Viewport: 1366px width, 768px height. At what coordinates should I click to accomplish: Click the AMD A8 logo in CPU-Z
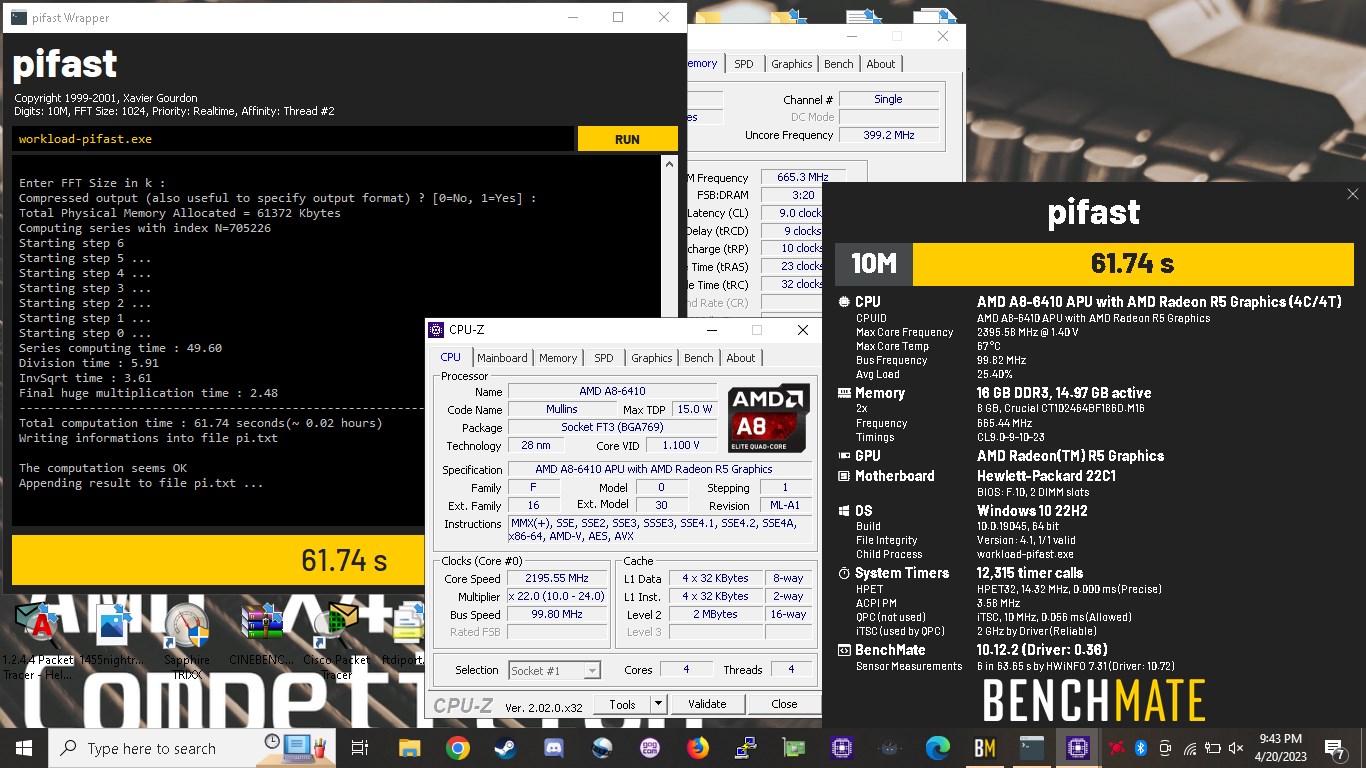coord(769,418)
